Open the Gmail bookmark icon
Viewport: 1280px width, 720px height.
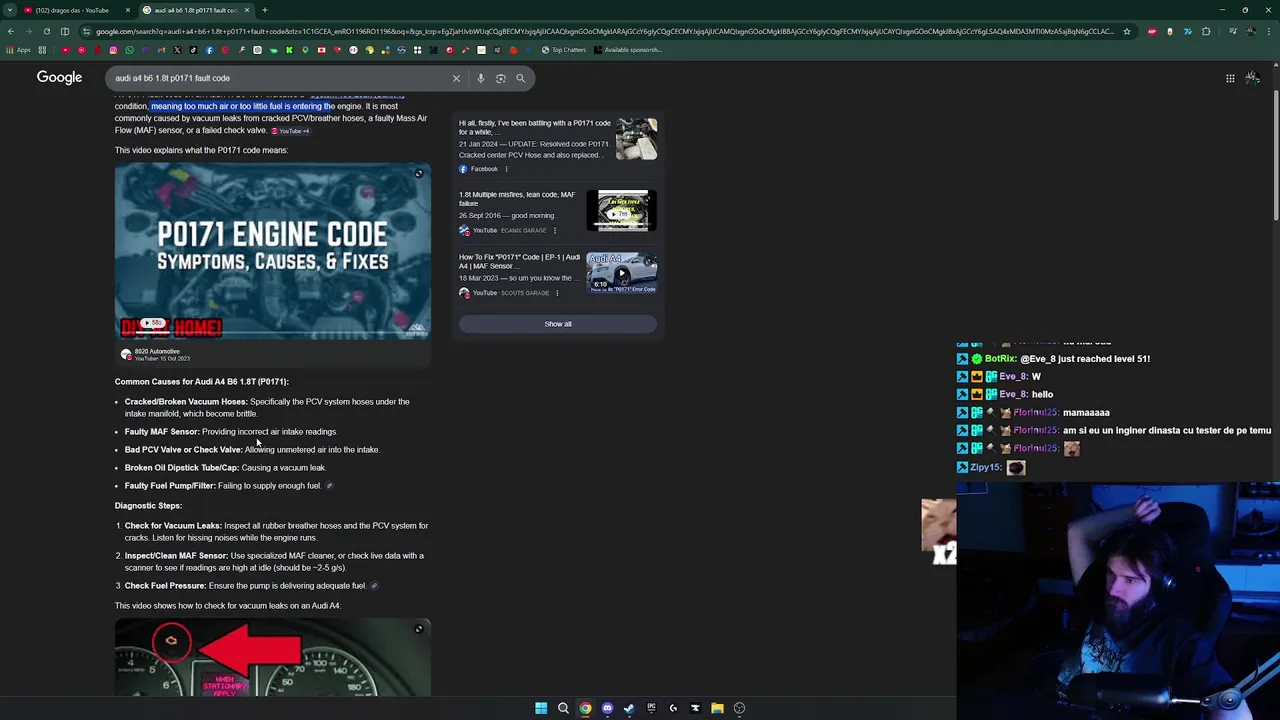pyautogui.click(x=161, y=50)
